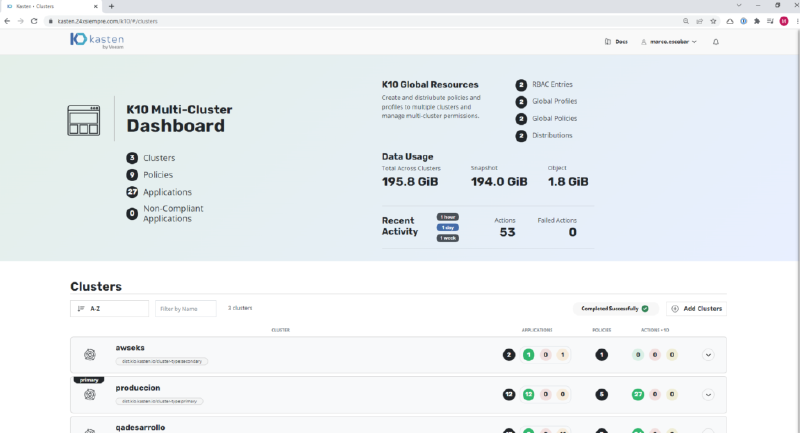Viewport: 800px width, 433px height.
Task: Click the cloud extension icon
Action: [x=730, y=21]
